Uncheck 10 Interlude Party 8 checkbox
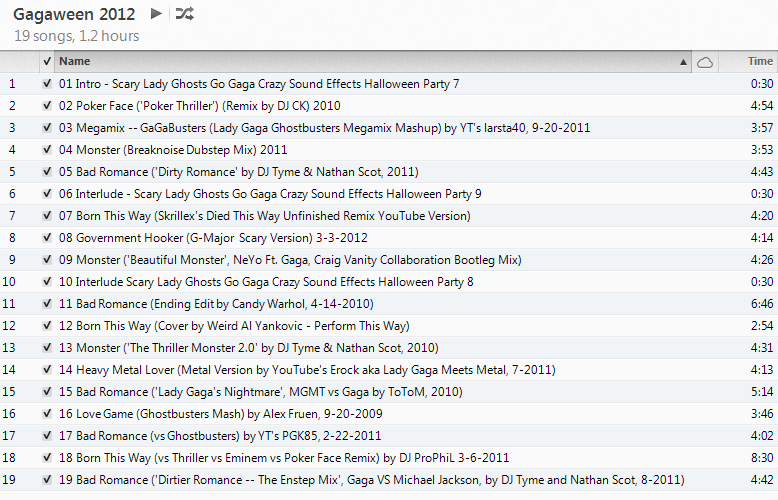Screen dimensions: 778x500 point(47,282)
